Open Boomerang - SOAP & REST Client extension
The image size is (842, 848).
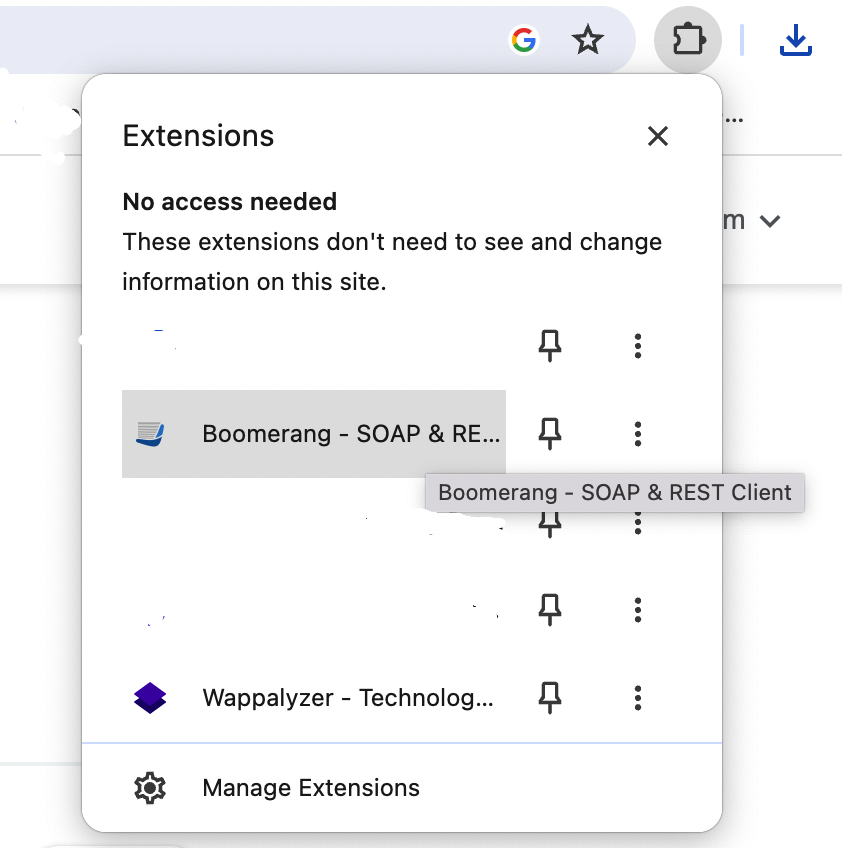coord(314,434)
